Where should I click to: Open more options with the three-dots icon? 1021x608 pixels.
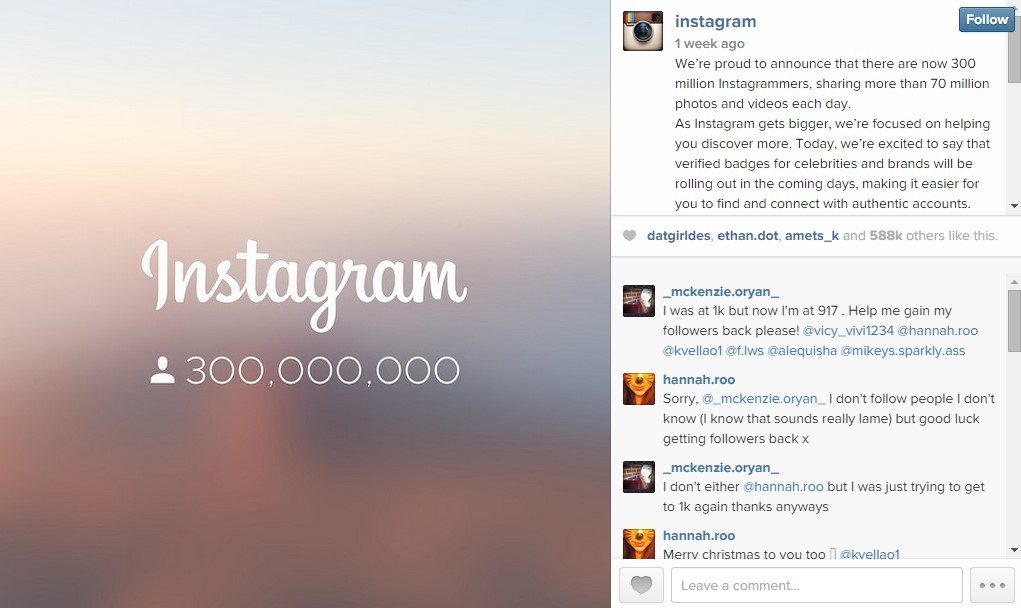tap(991, 585)
